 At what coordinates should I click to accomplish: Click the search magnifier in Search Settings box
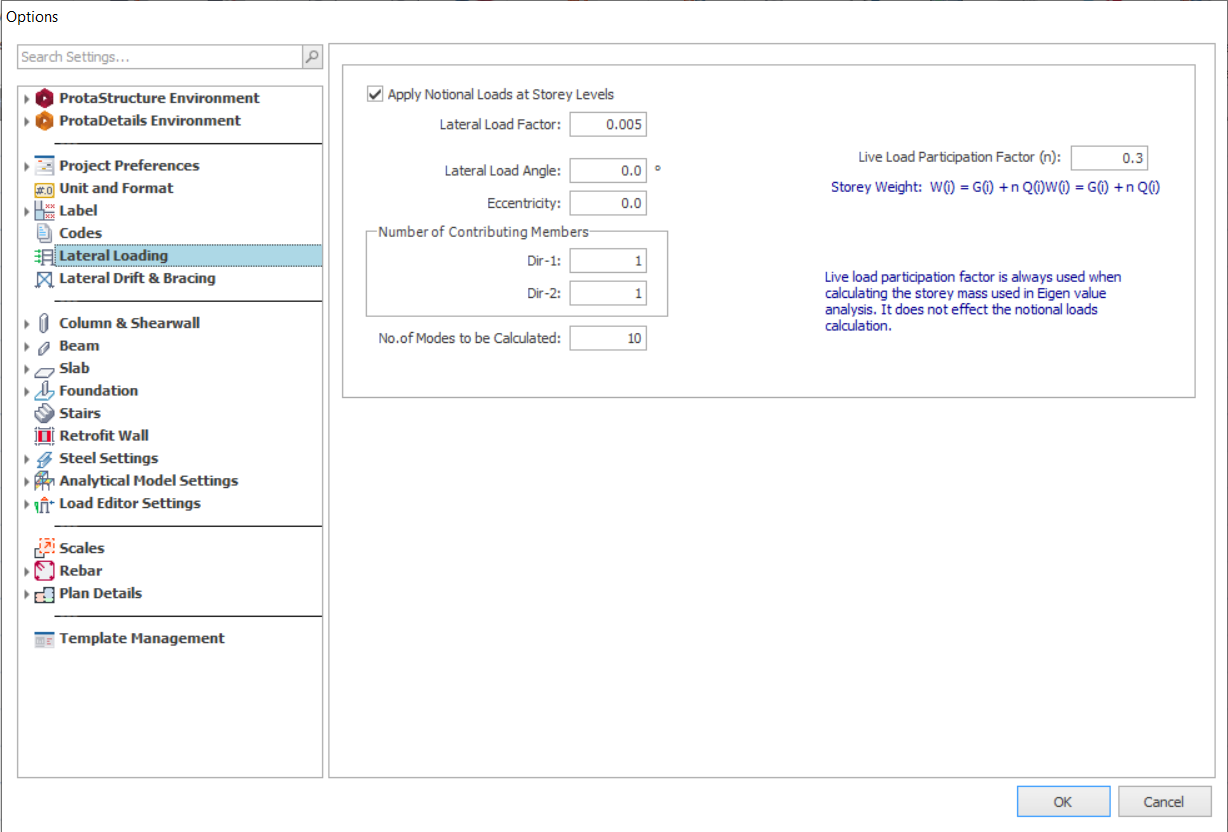tap(311, 57)
